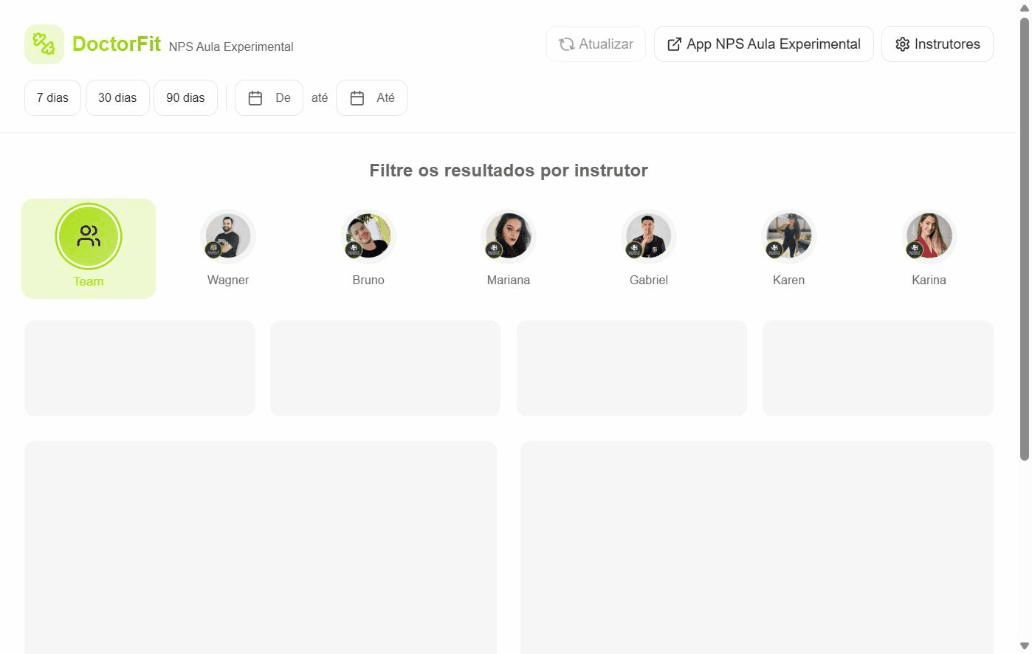
Task: Filter by instructor Gabriel
Action: [x=648, y=236]
